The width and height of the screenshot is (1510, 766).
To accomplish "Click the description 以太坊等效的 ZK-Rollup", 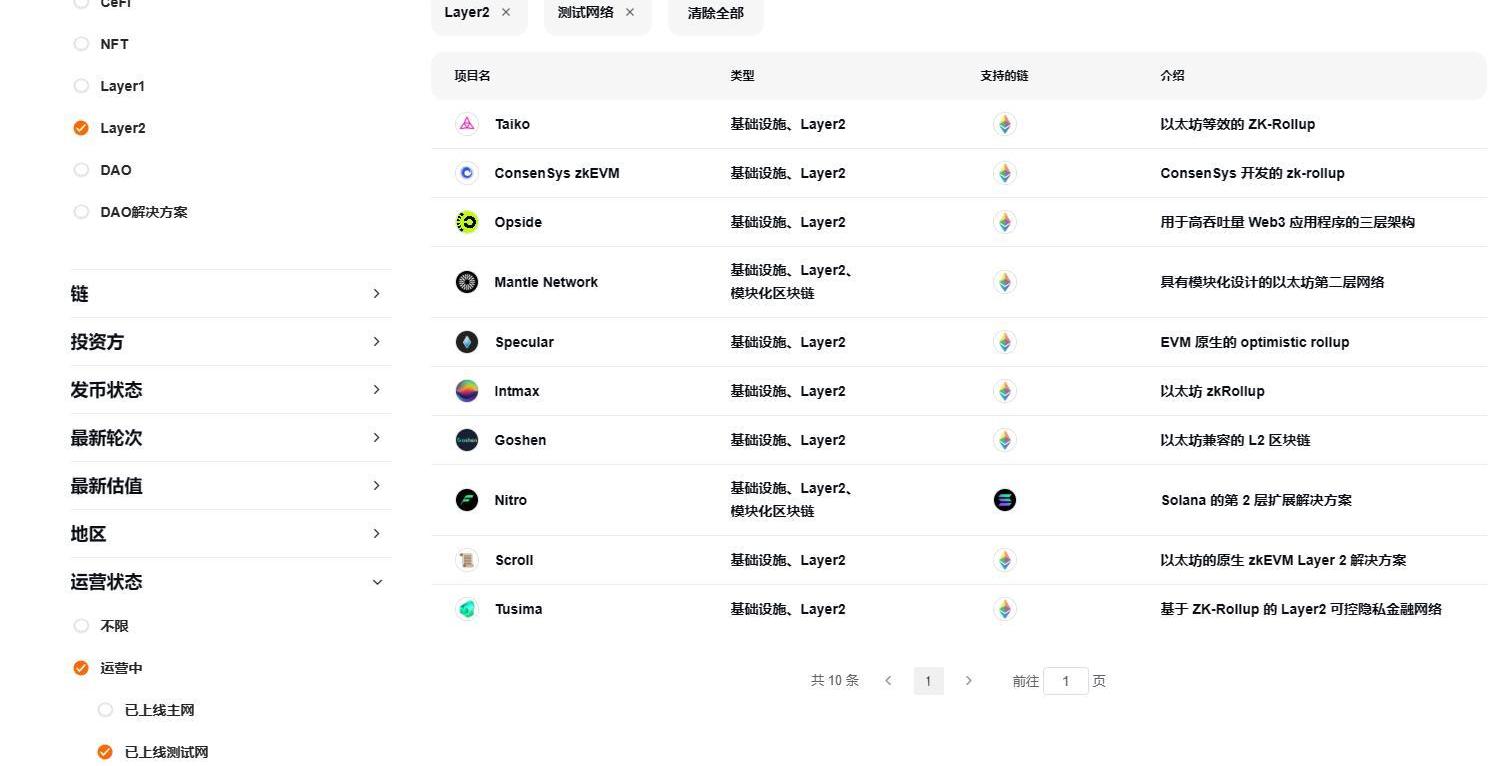I will click(x=1238, y=124).
